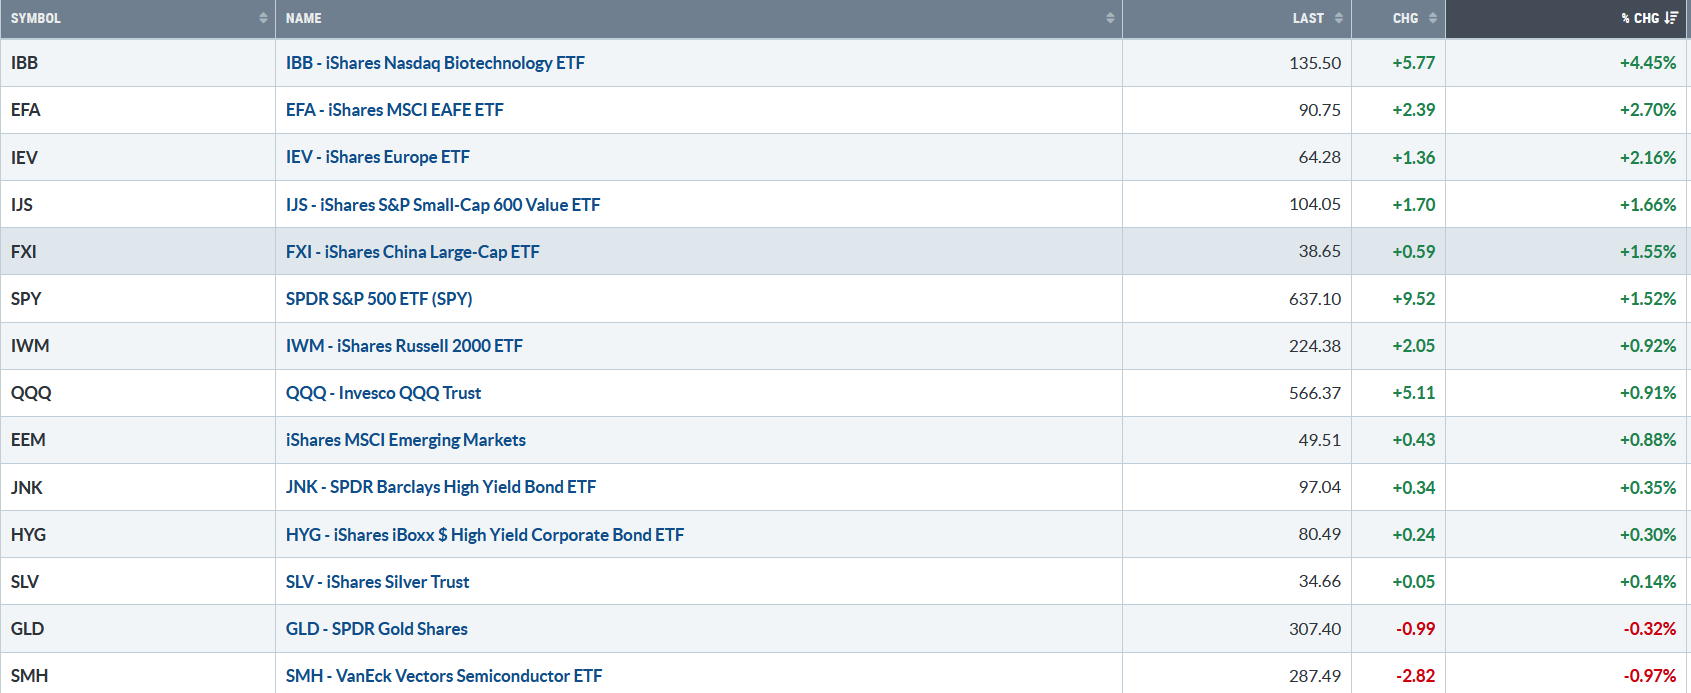Open the iShares MSCI Emerging Markets link
The image size is (1691, 693).
(405, 440)
